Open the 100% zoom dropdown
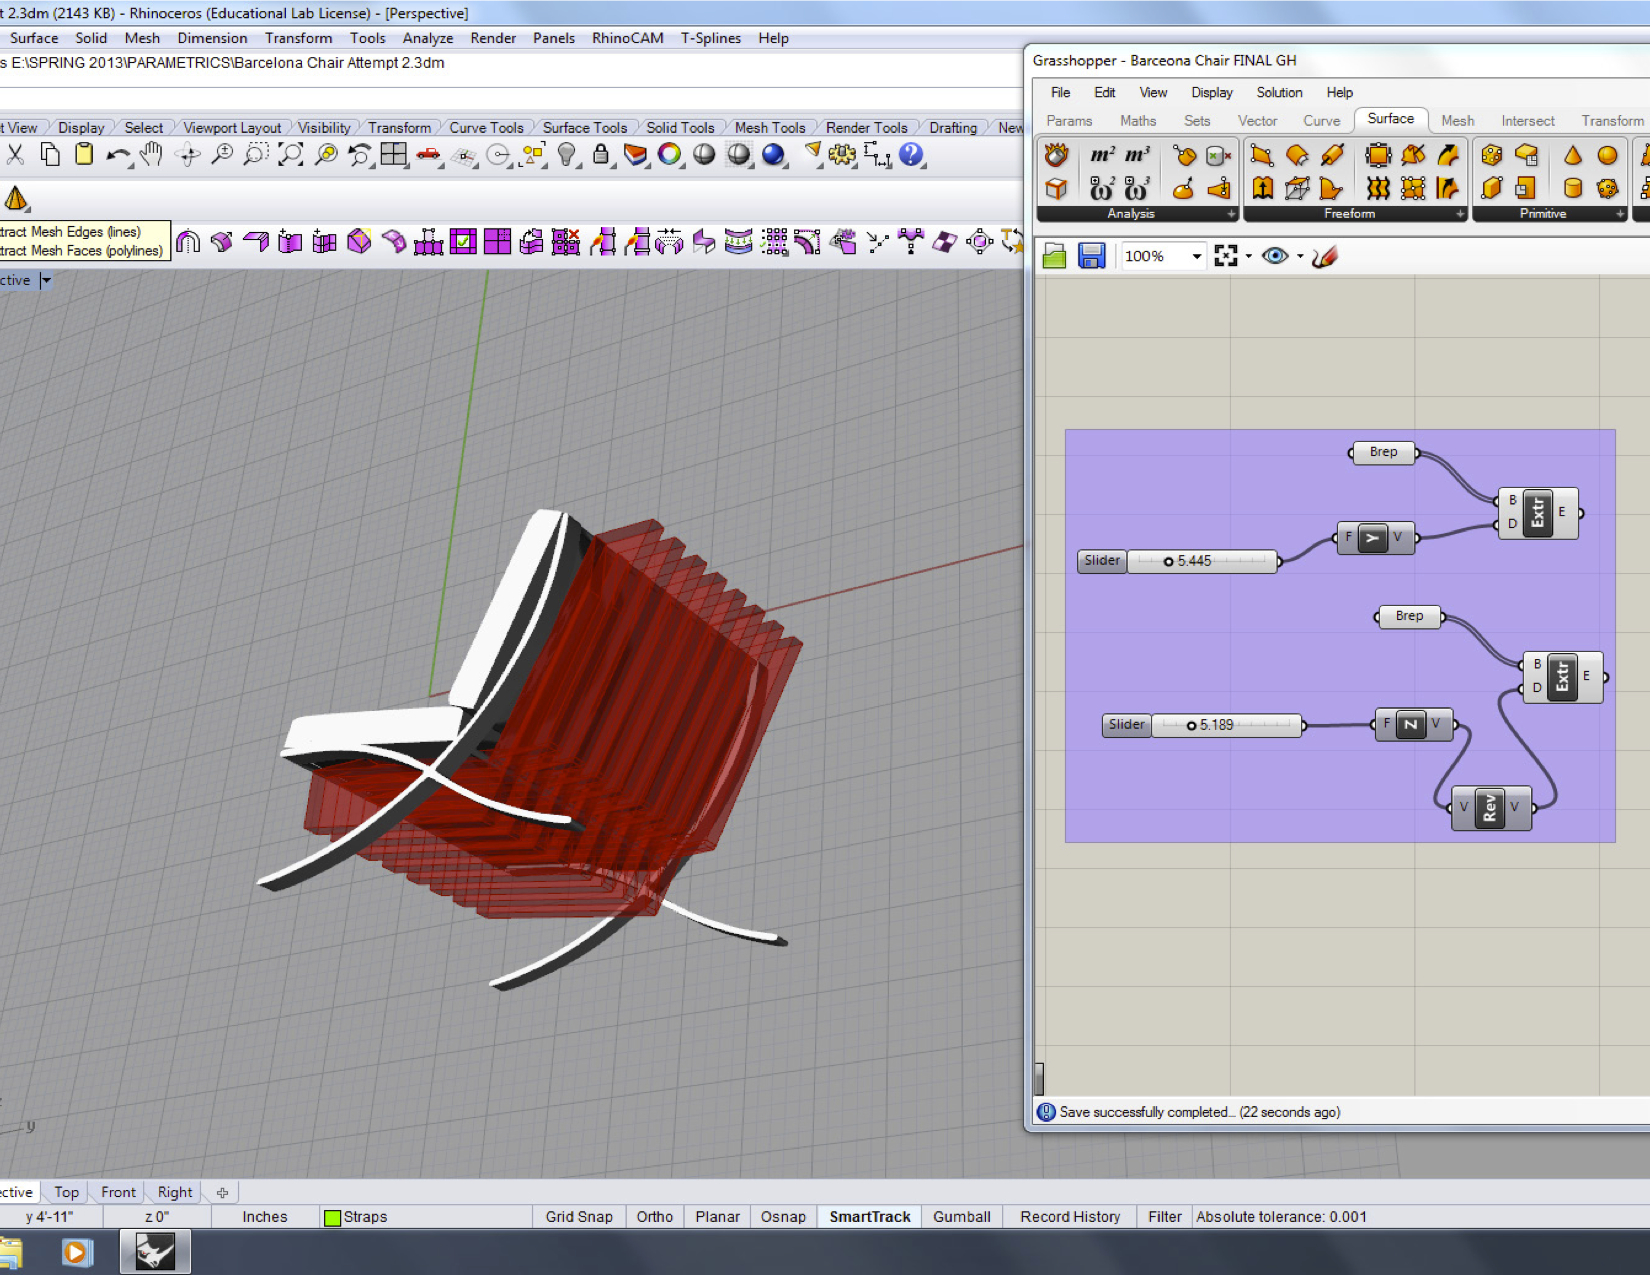 (x=1196, y=256)
